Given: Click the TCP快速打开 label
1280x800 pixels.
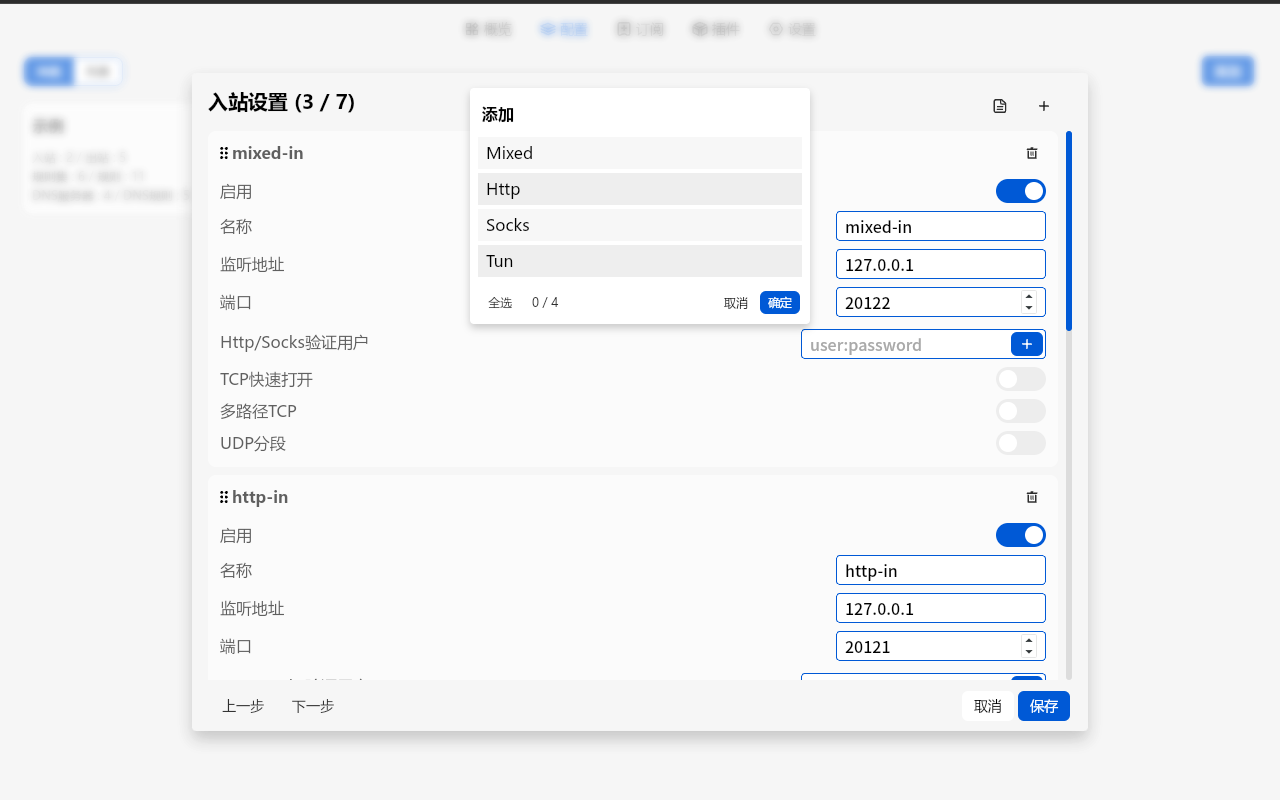Looking at the screenshot, I should pyautogui.click(x=267, y=379).
